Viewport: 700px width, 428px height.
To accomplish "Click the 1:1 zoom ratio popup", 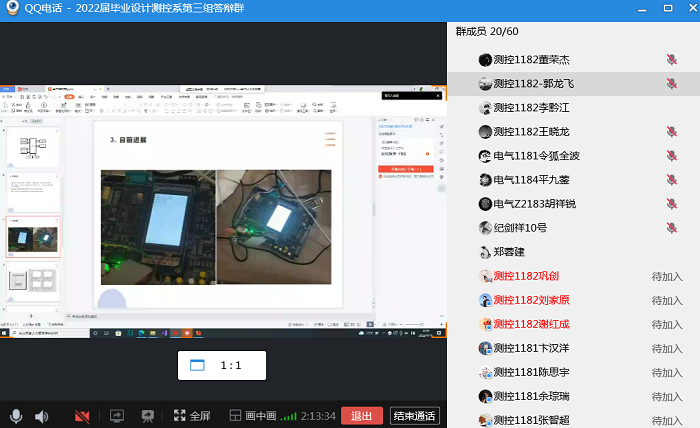I will click(x=222, y=365).
